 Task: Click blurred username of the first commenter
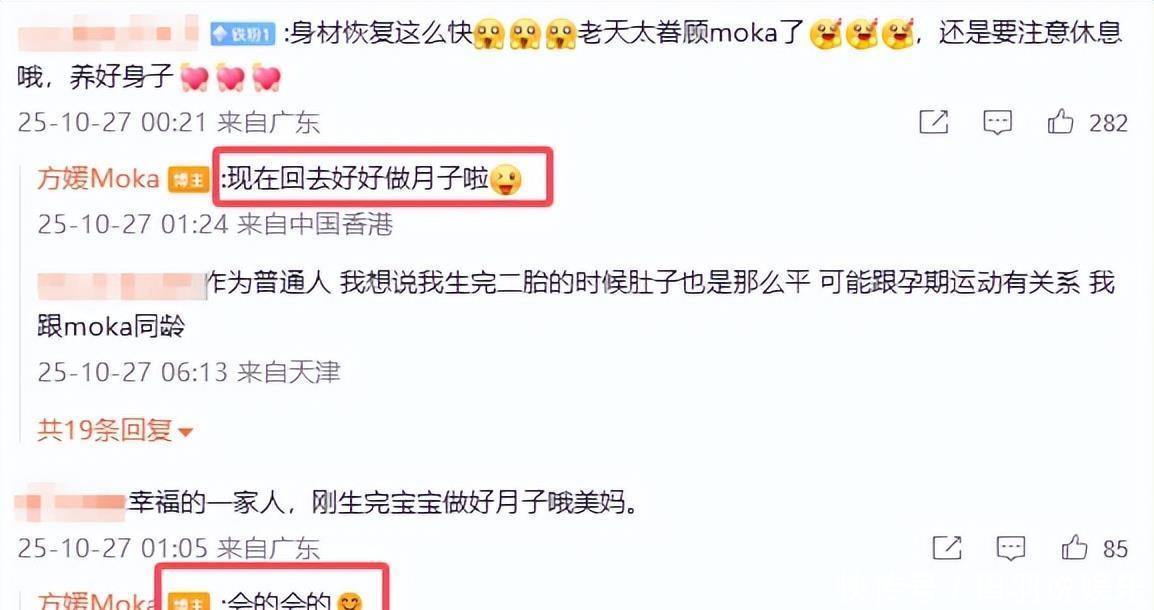tap(107, 33)
